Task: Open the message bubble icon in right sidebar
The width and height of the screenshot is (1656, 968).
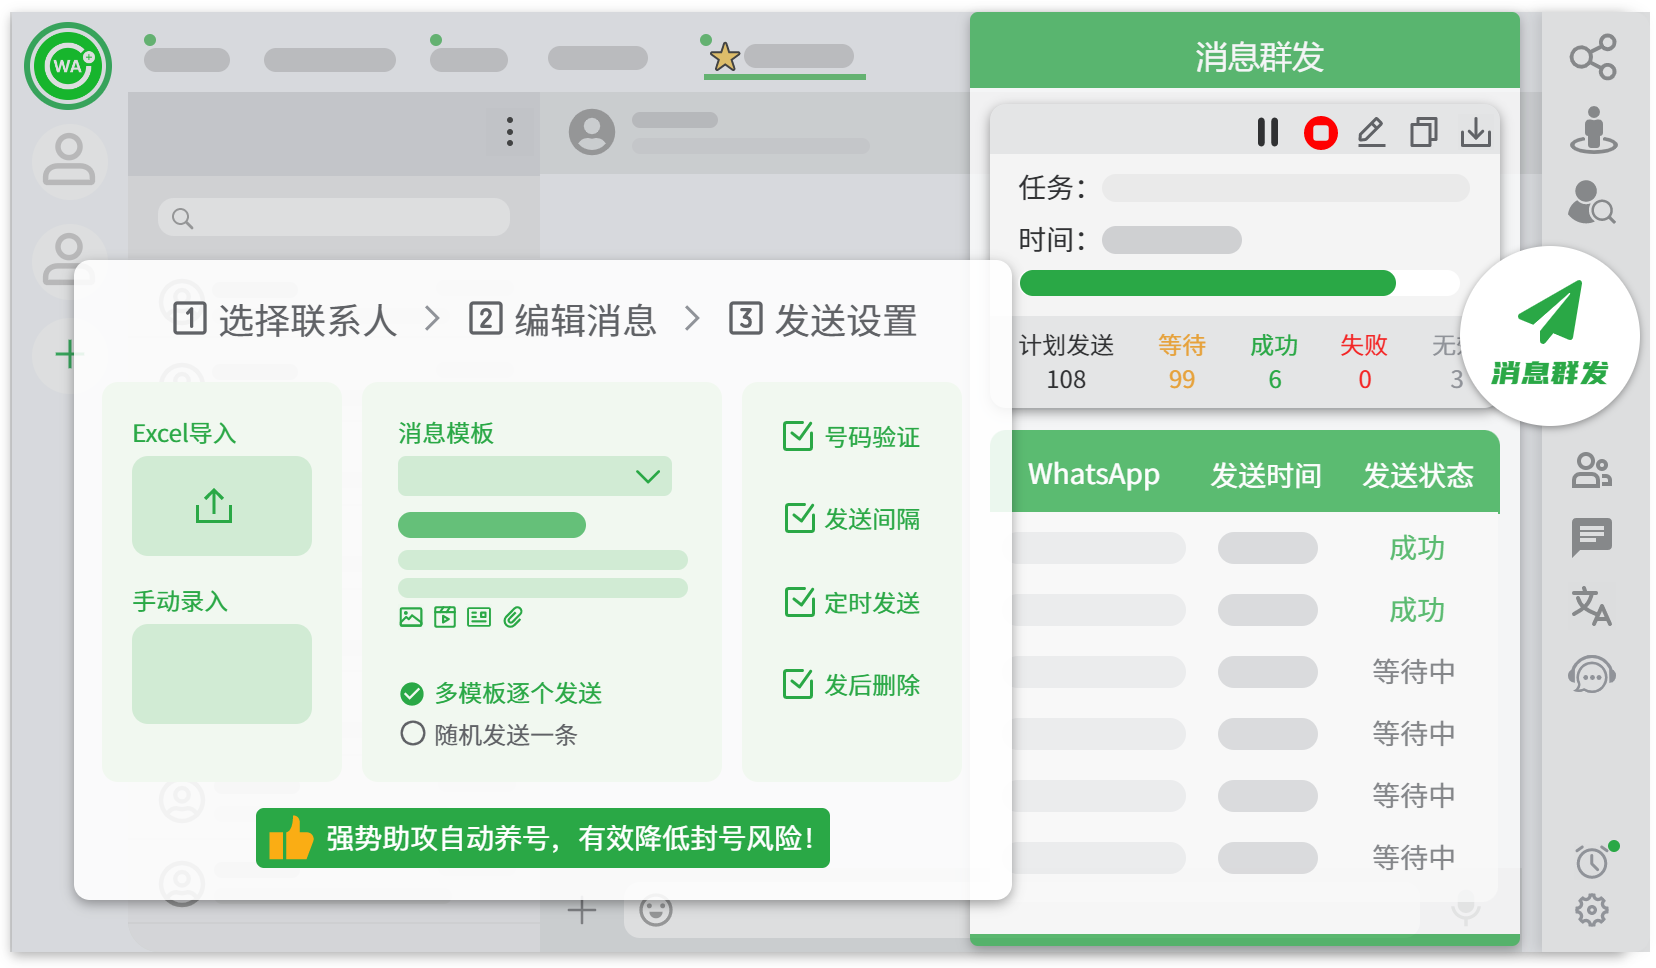Action: point(1592,538)
